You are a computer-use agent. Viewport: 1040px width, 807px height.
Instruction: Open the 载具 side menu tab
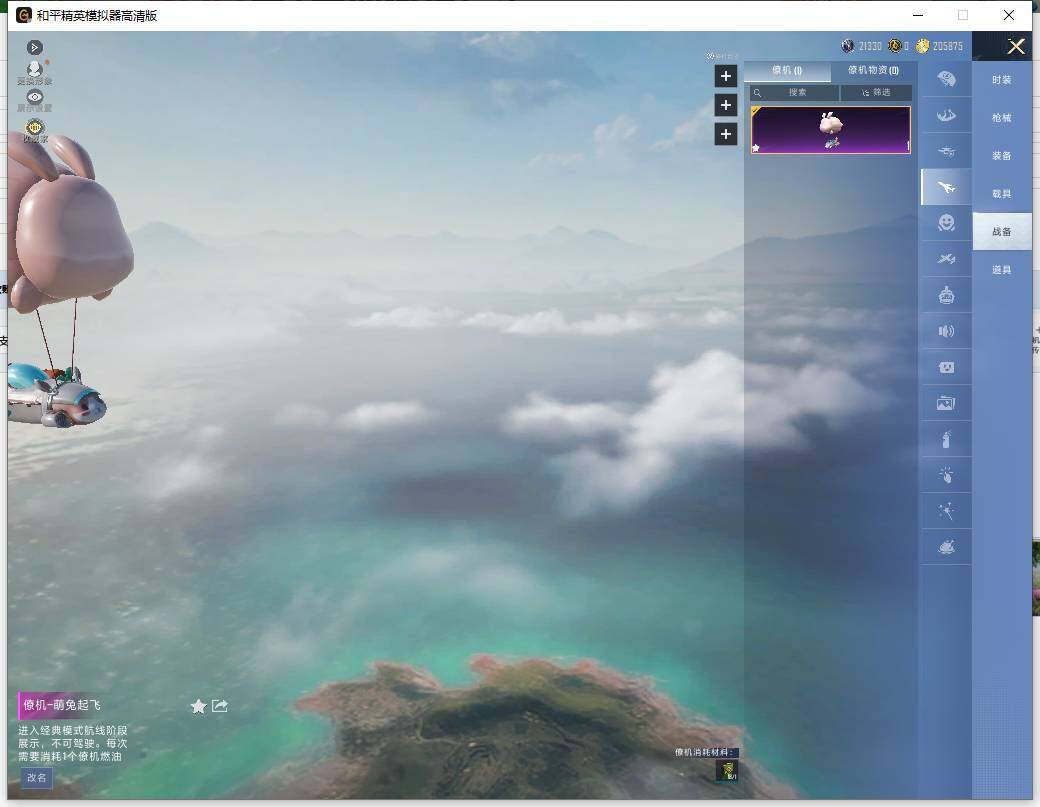click(1002, 194)
